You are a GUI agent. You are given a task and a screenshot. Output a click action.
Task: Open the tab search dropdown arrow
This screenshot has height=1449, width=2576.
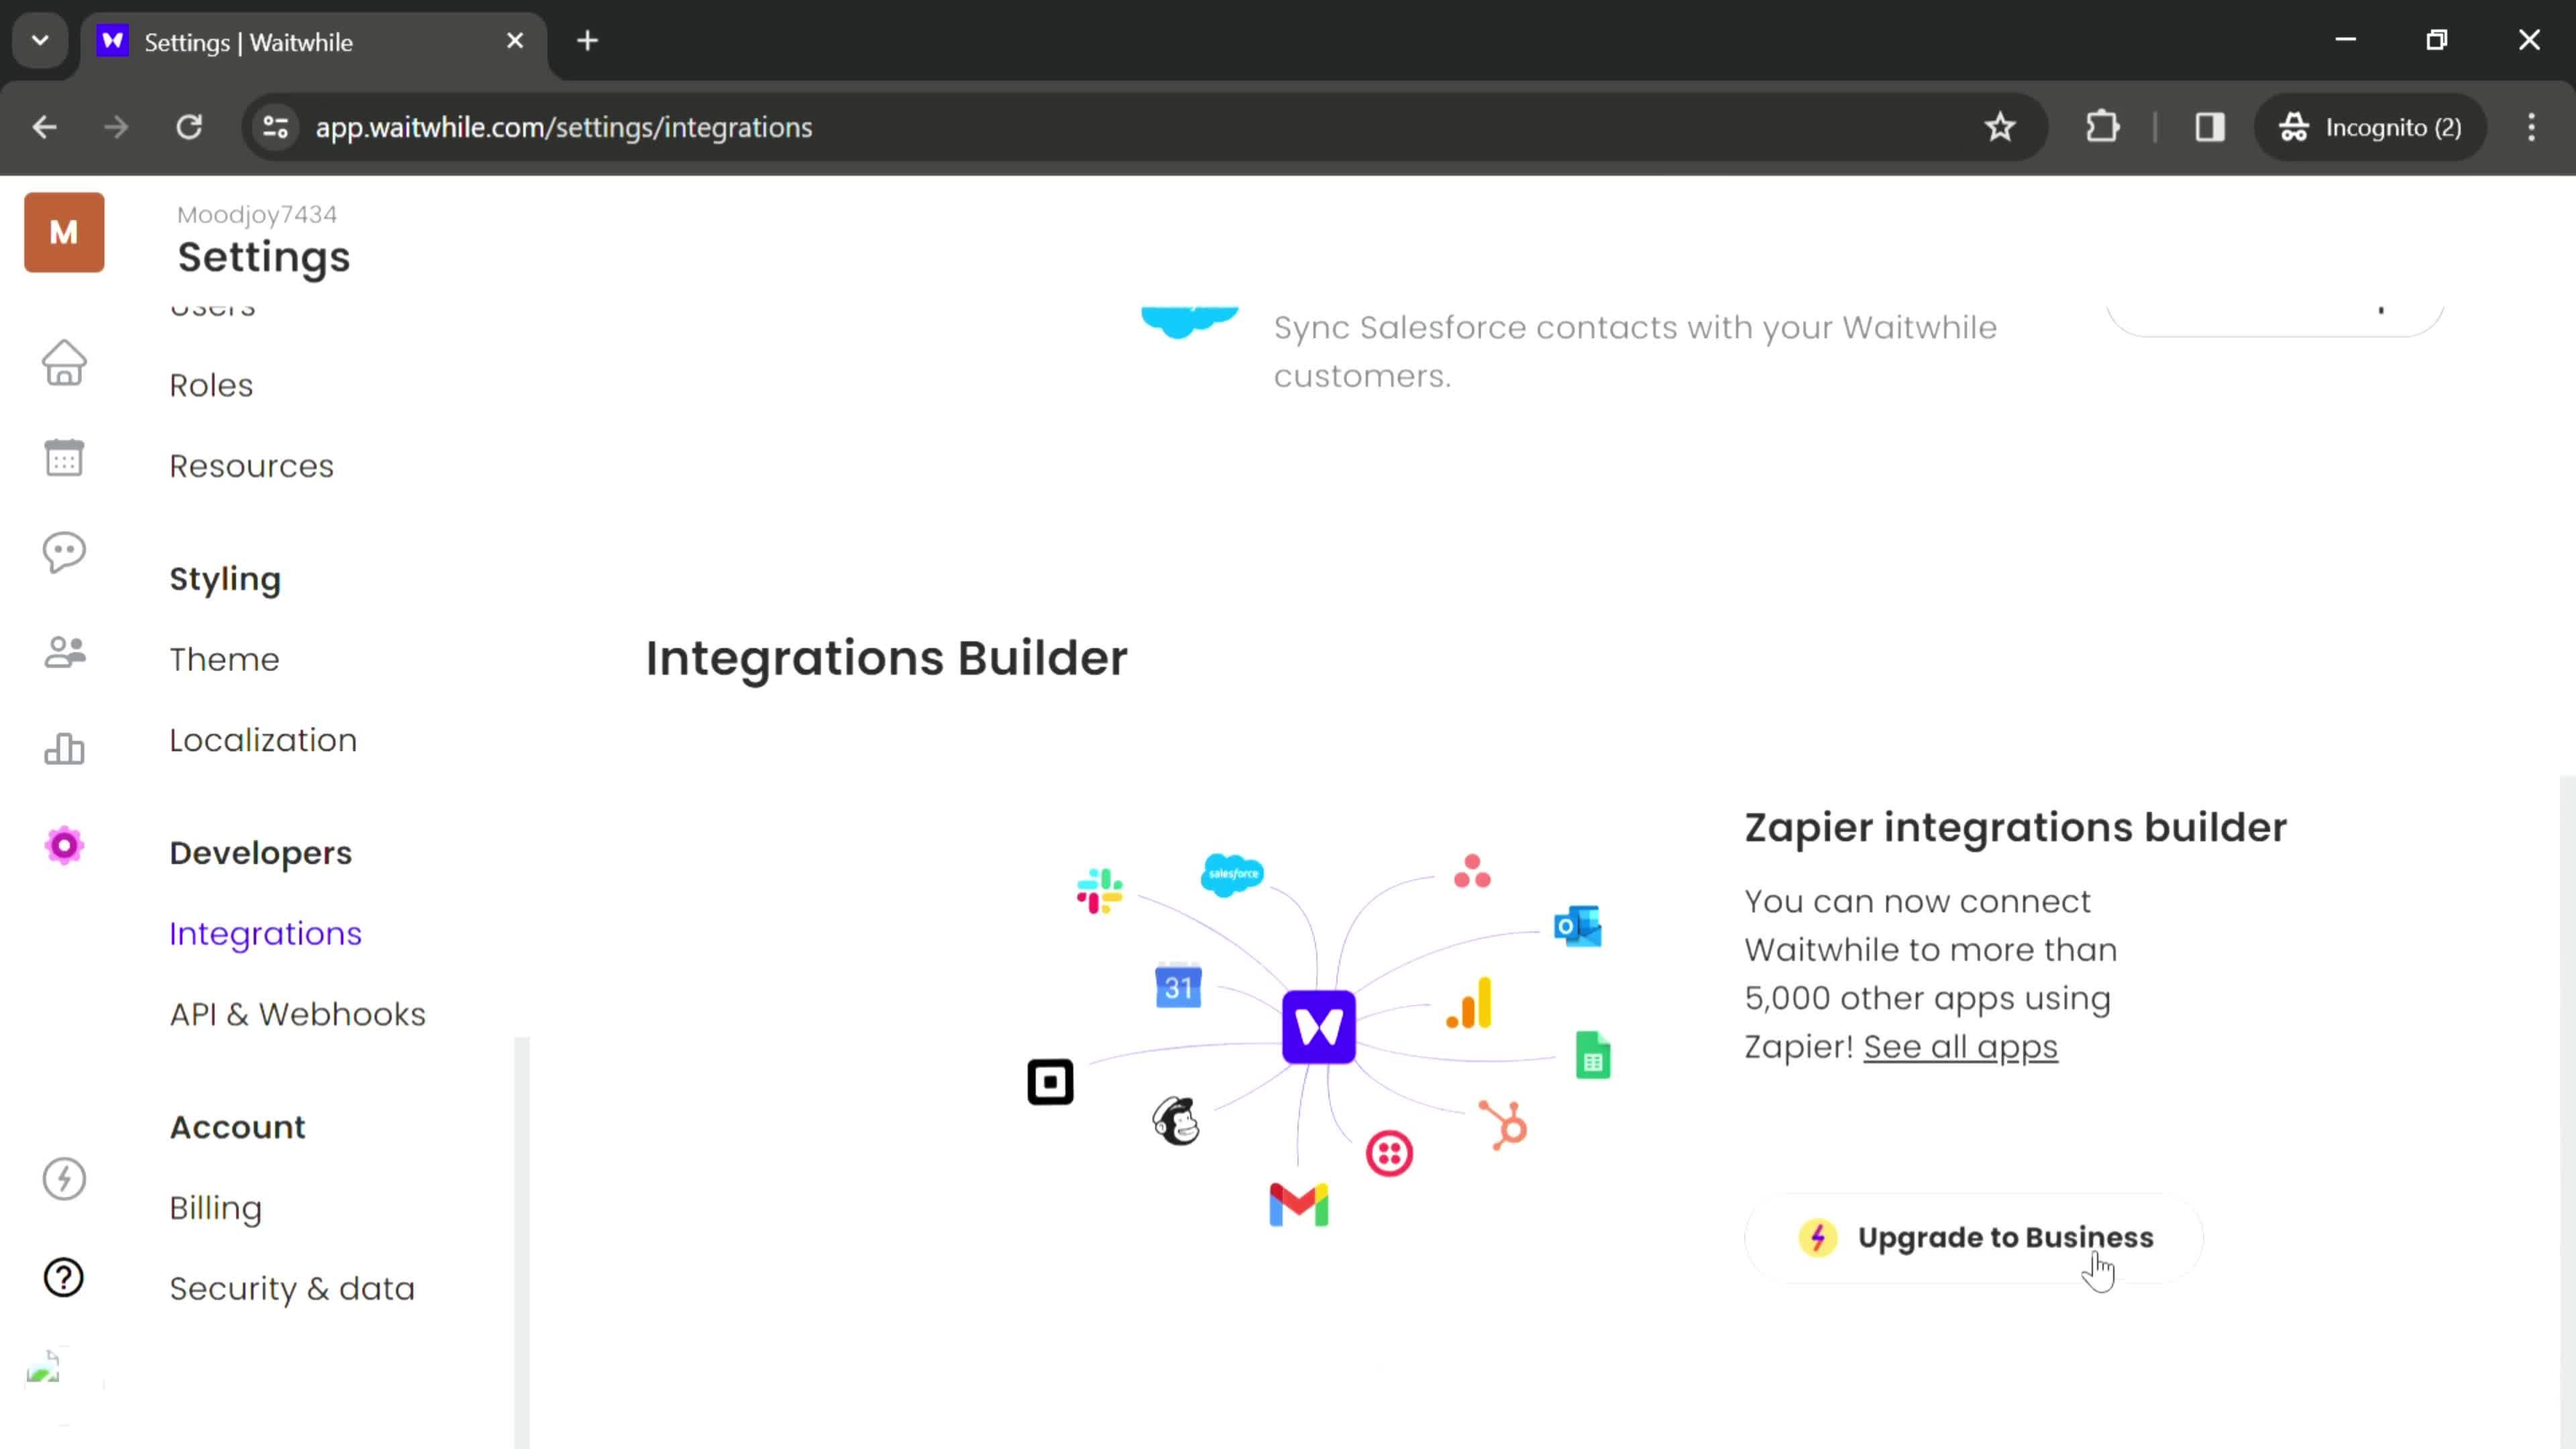click(40, 41)
